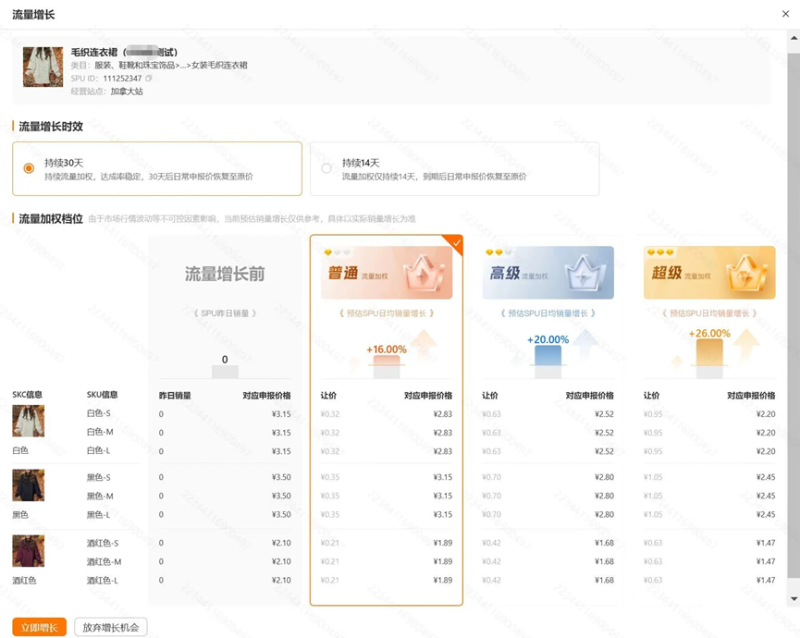Click the 超级 crown banner icon
The height and width of the screenshot is (638, 800).
click(x=709, y=273)
